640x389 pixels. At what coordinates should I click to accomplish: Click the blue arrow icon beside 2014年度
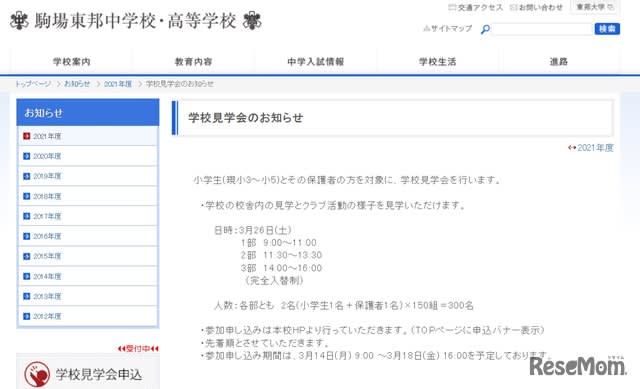[x=27, y=276]
